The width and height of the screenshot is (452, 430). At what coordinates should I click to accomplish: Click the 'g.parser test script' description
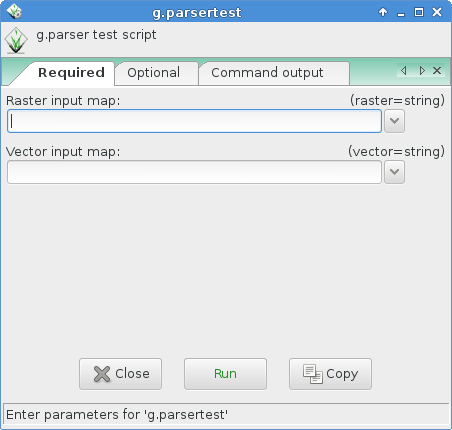96,35
